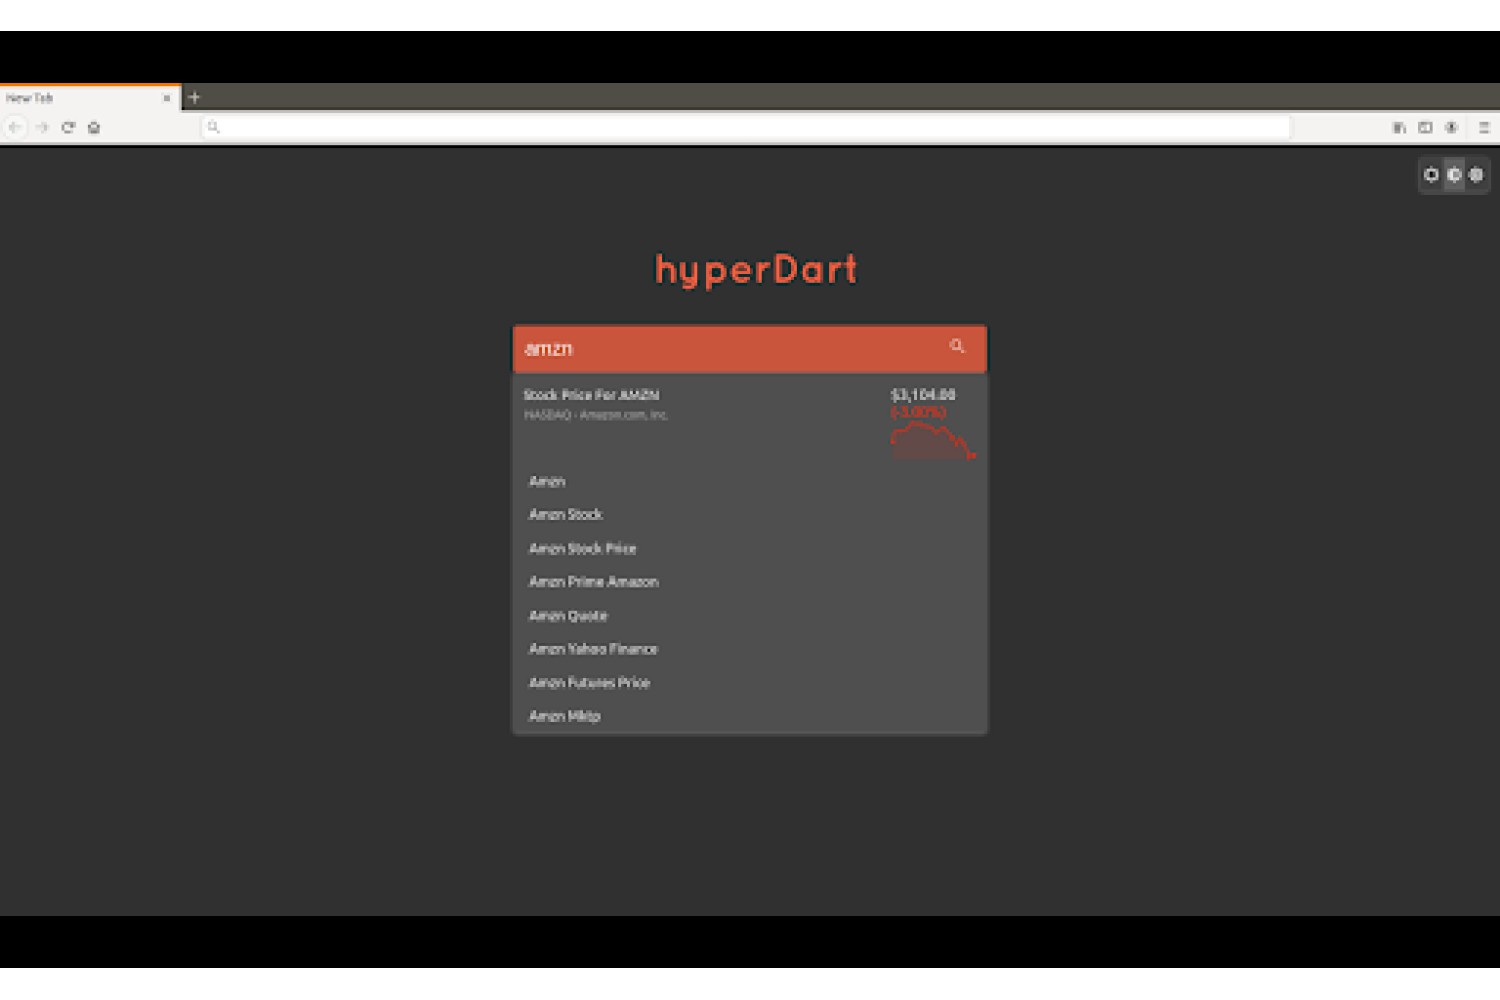This screenshot has width=1500, height=1000.
Task: Toggle the sidebar icon in the browser toolbar
Action: [1425, 127]
